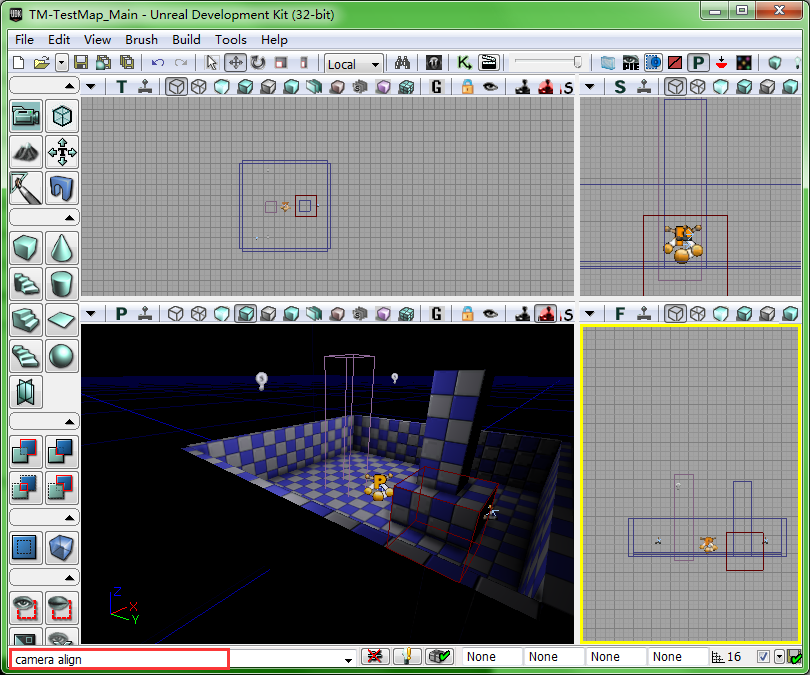The image size is (810, 675).
Task: Choose the Spiral Staircase brush
Action: point(26,356)
